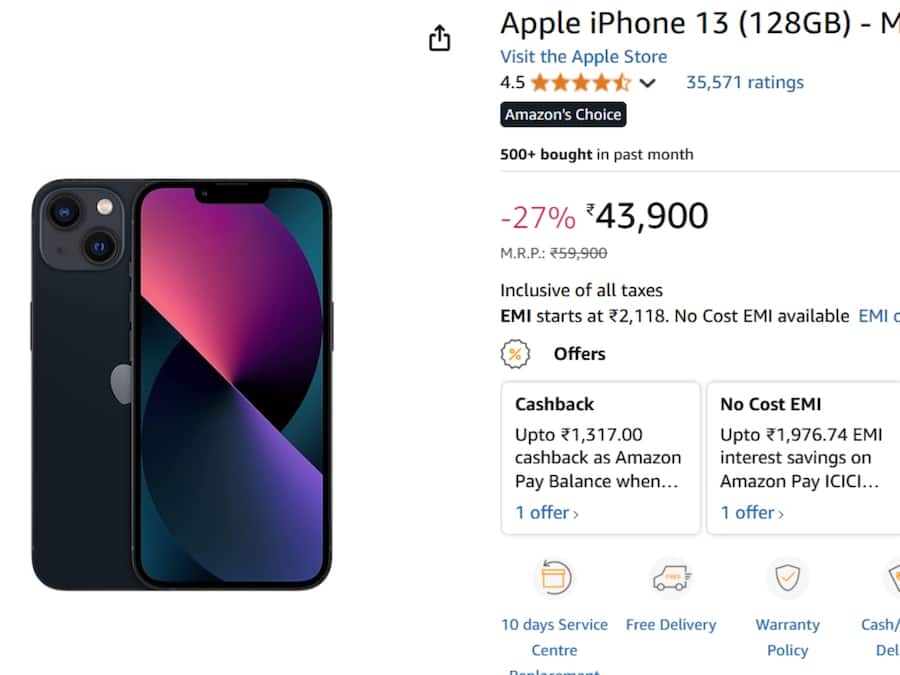The width and height of the screenshot is (900, 675).
Task: Select the Cashback offer card
Action: click(600, 457)
